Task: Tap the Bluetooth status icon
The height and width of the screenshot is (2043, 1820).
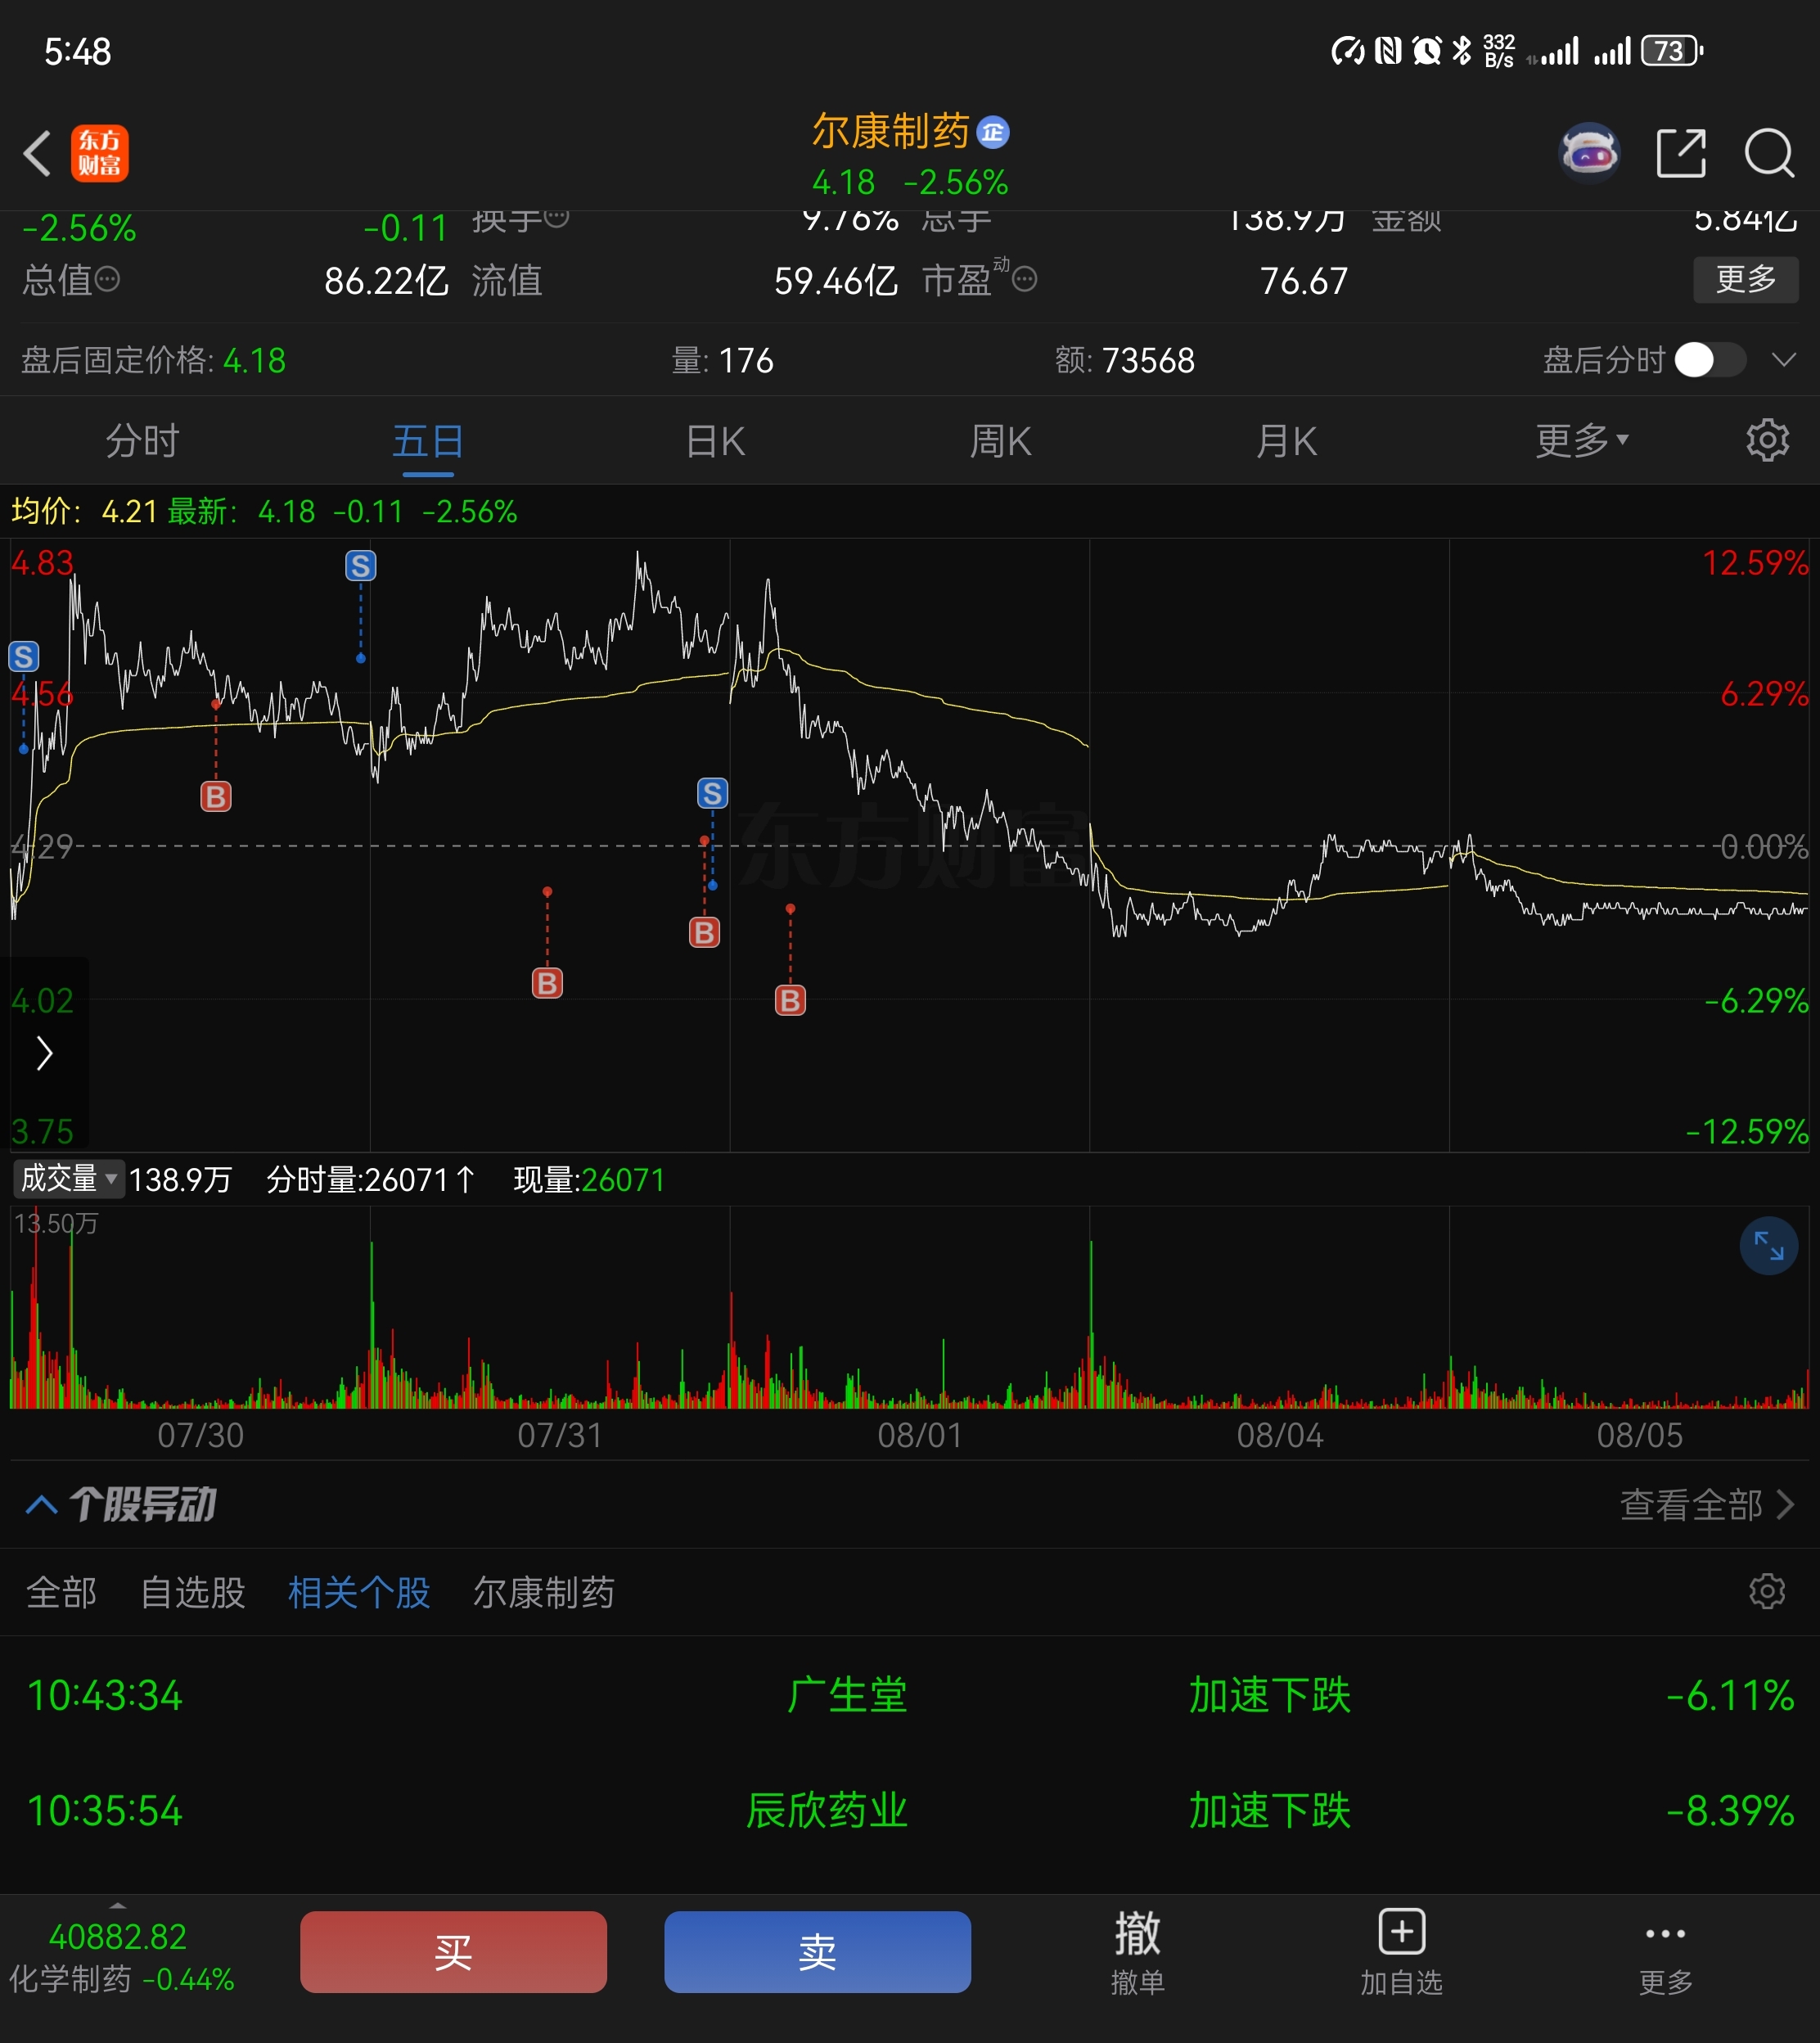Action: click(1462, 50)
